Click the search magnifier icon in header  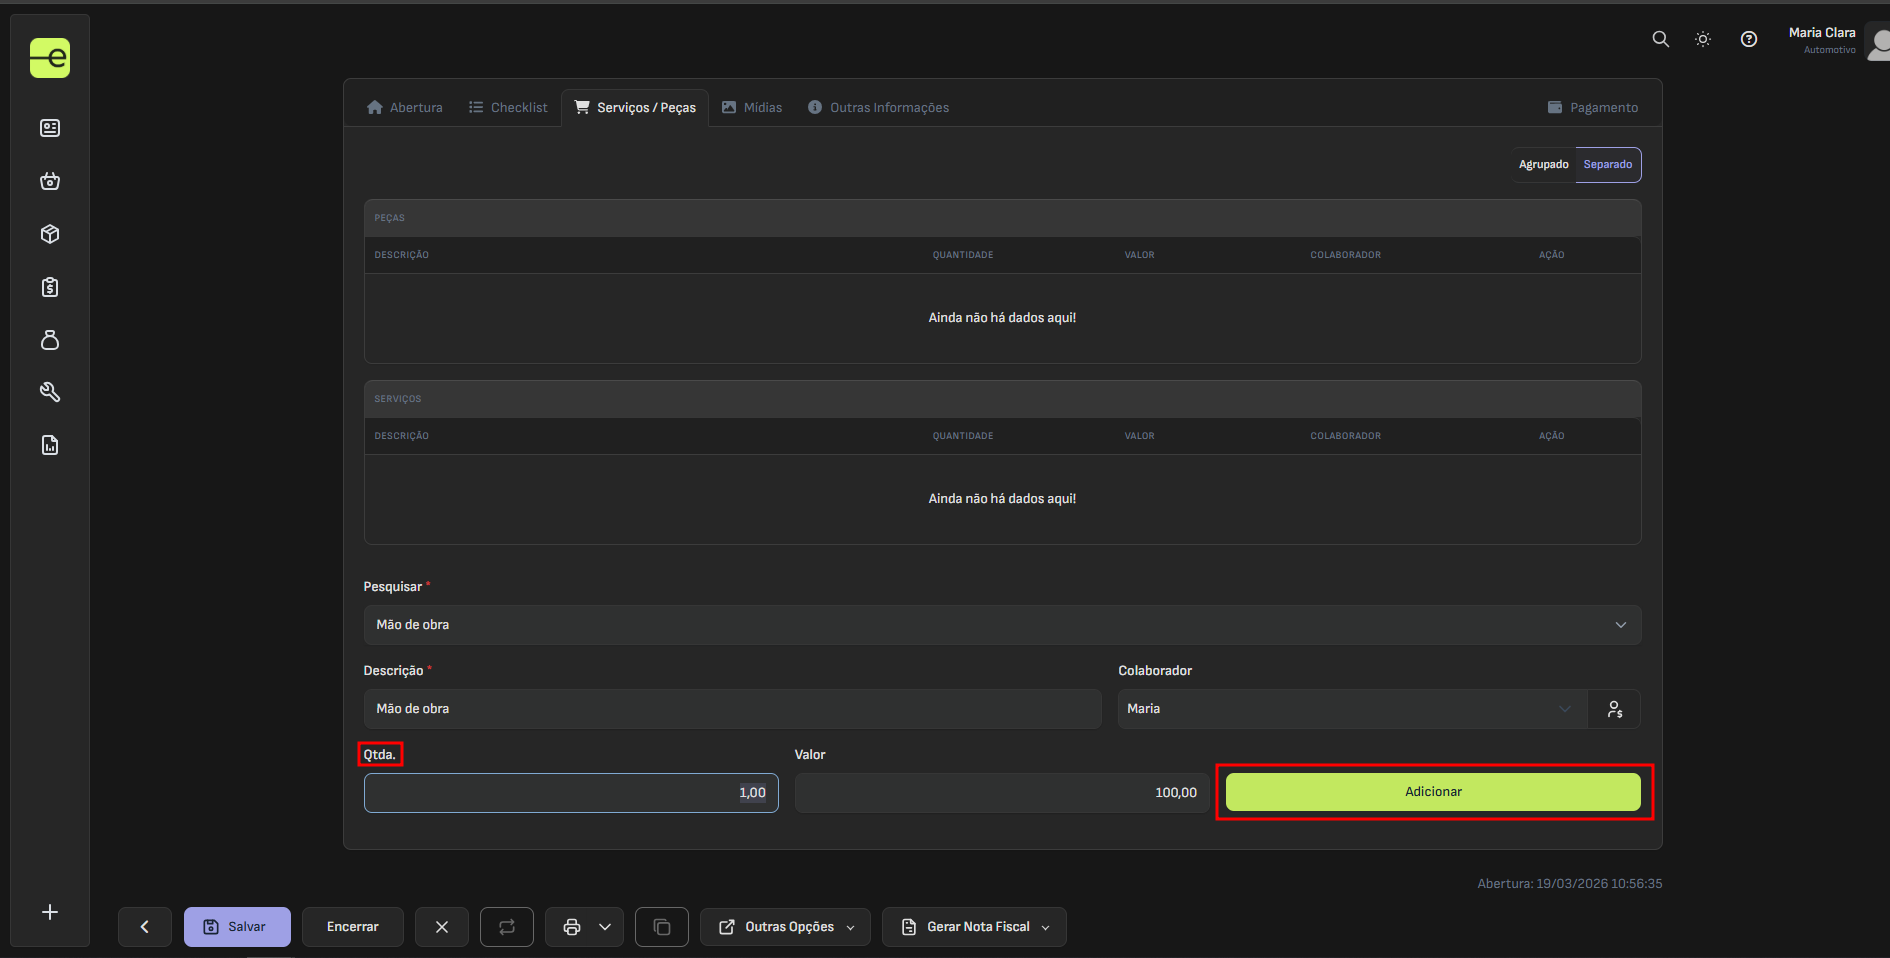click(1660, 39)
